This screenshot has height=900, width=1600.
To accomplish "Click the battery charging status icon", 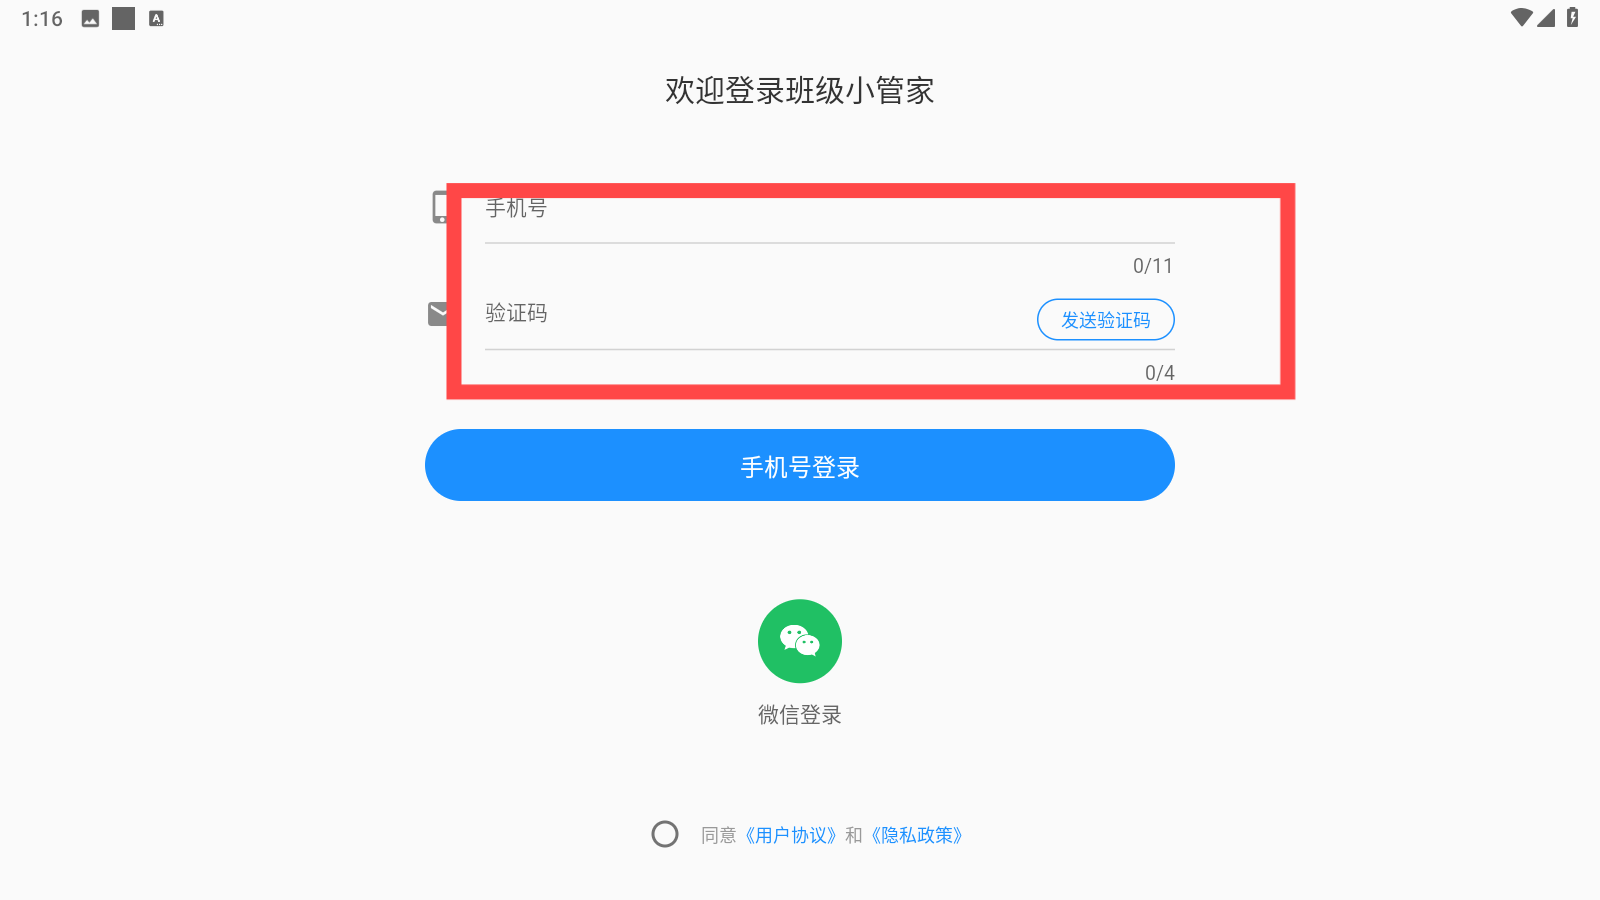I will coord(1573,17).
